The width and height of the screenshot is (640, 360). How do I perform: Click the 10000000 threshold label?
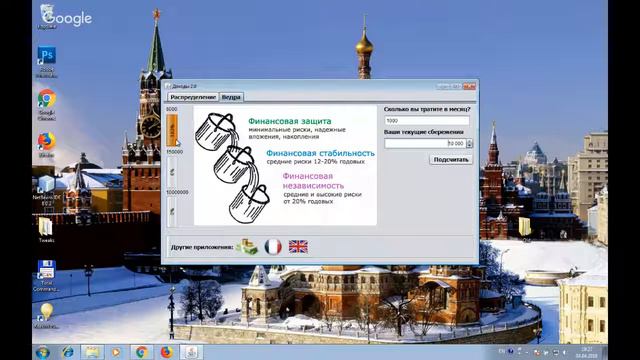177,192
